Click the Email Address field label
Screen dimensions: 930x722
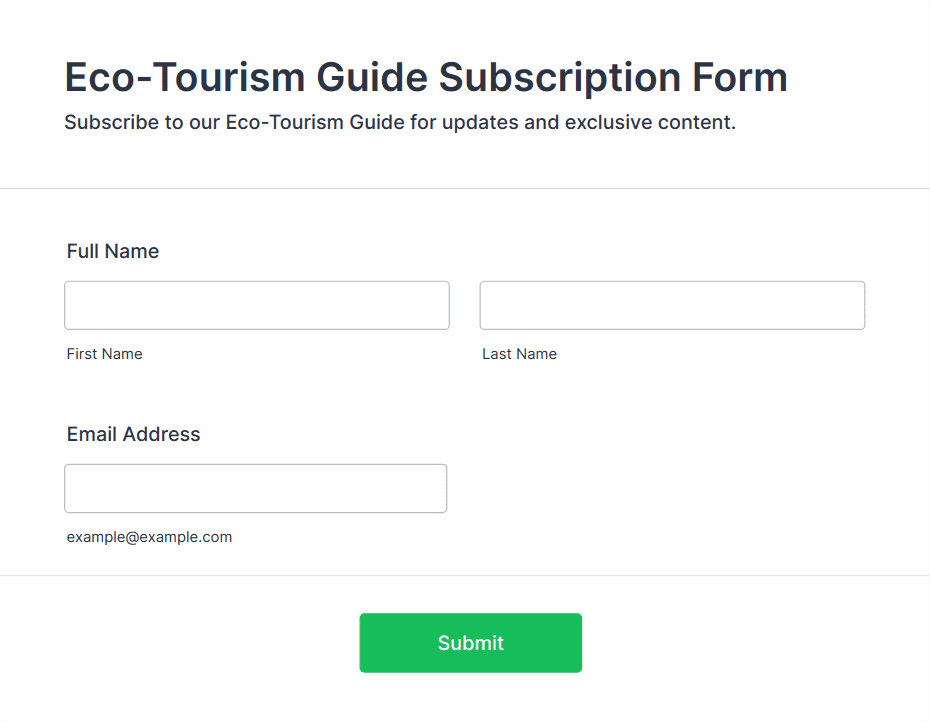click(x=133, y=434)
